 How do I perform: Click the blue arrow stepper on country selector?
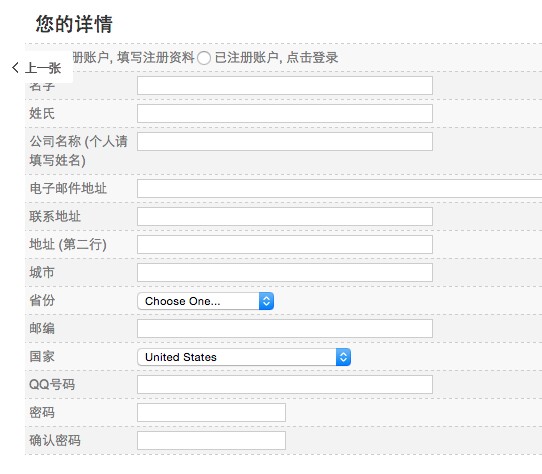click(x=343, y=357)
